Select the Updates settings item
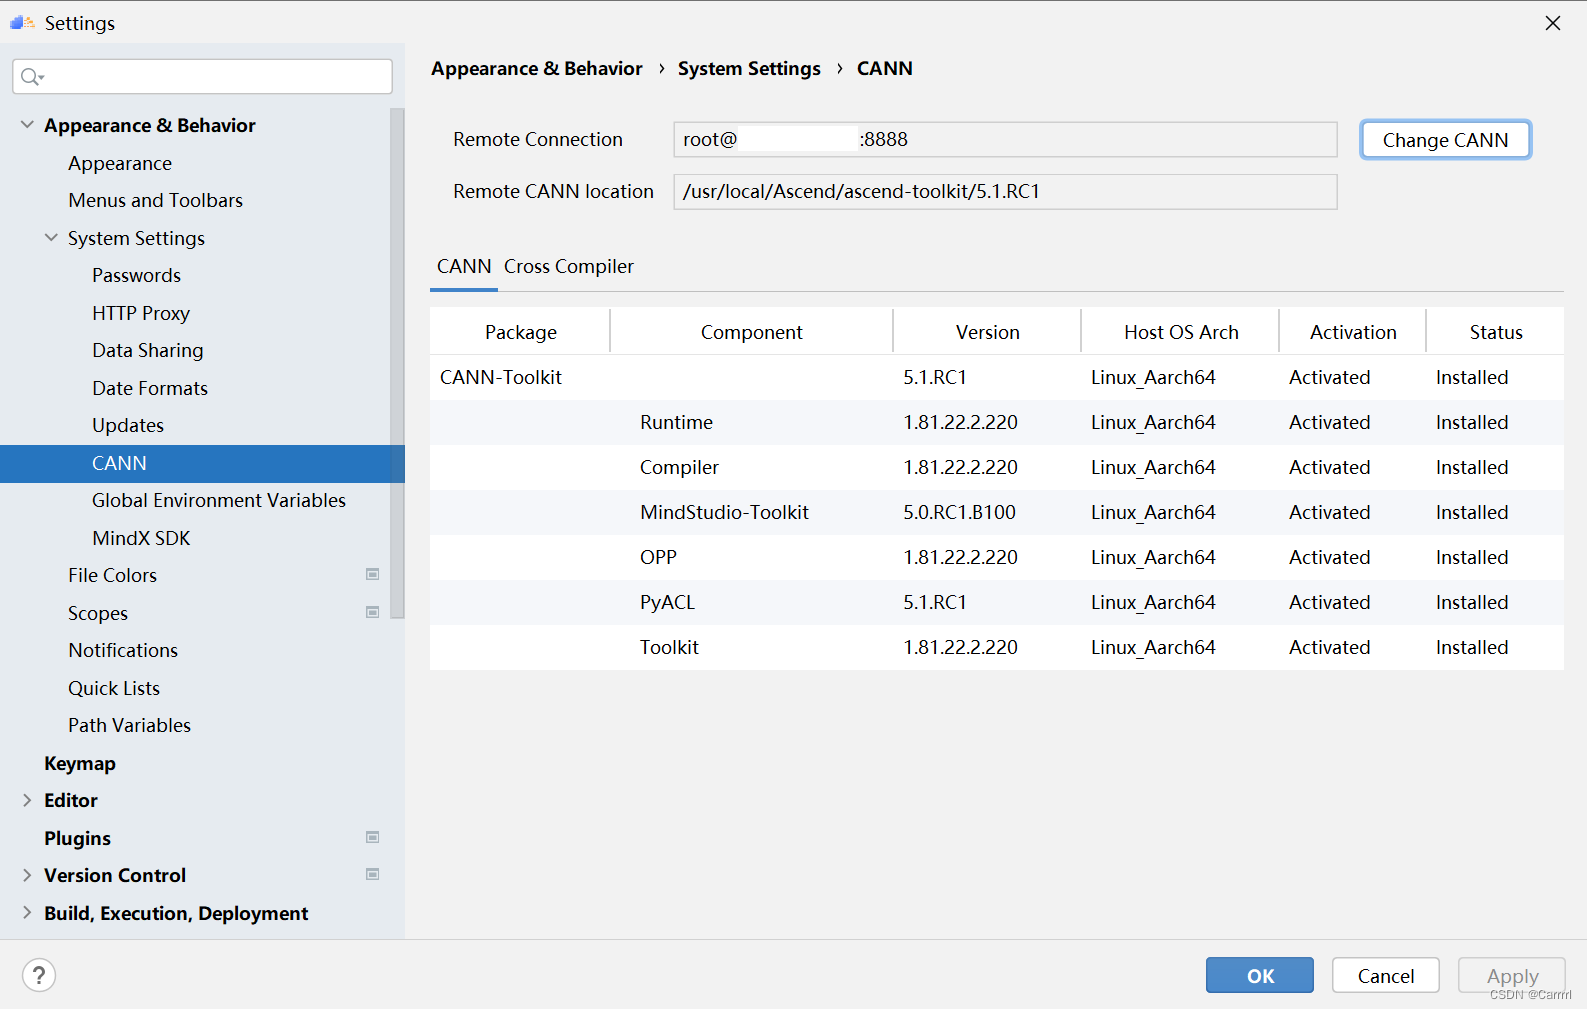The width and height of the screenshot is (1587, 1009). tap(128, 425)
